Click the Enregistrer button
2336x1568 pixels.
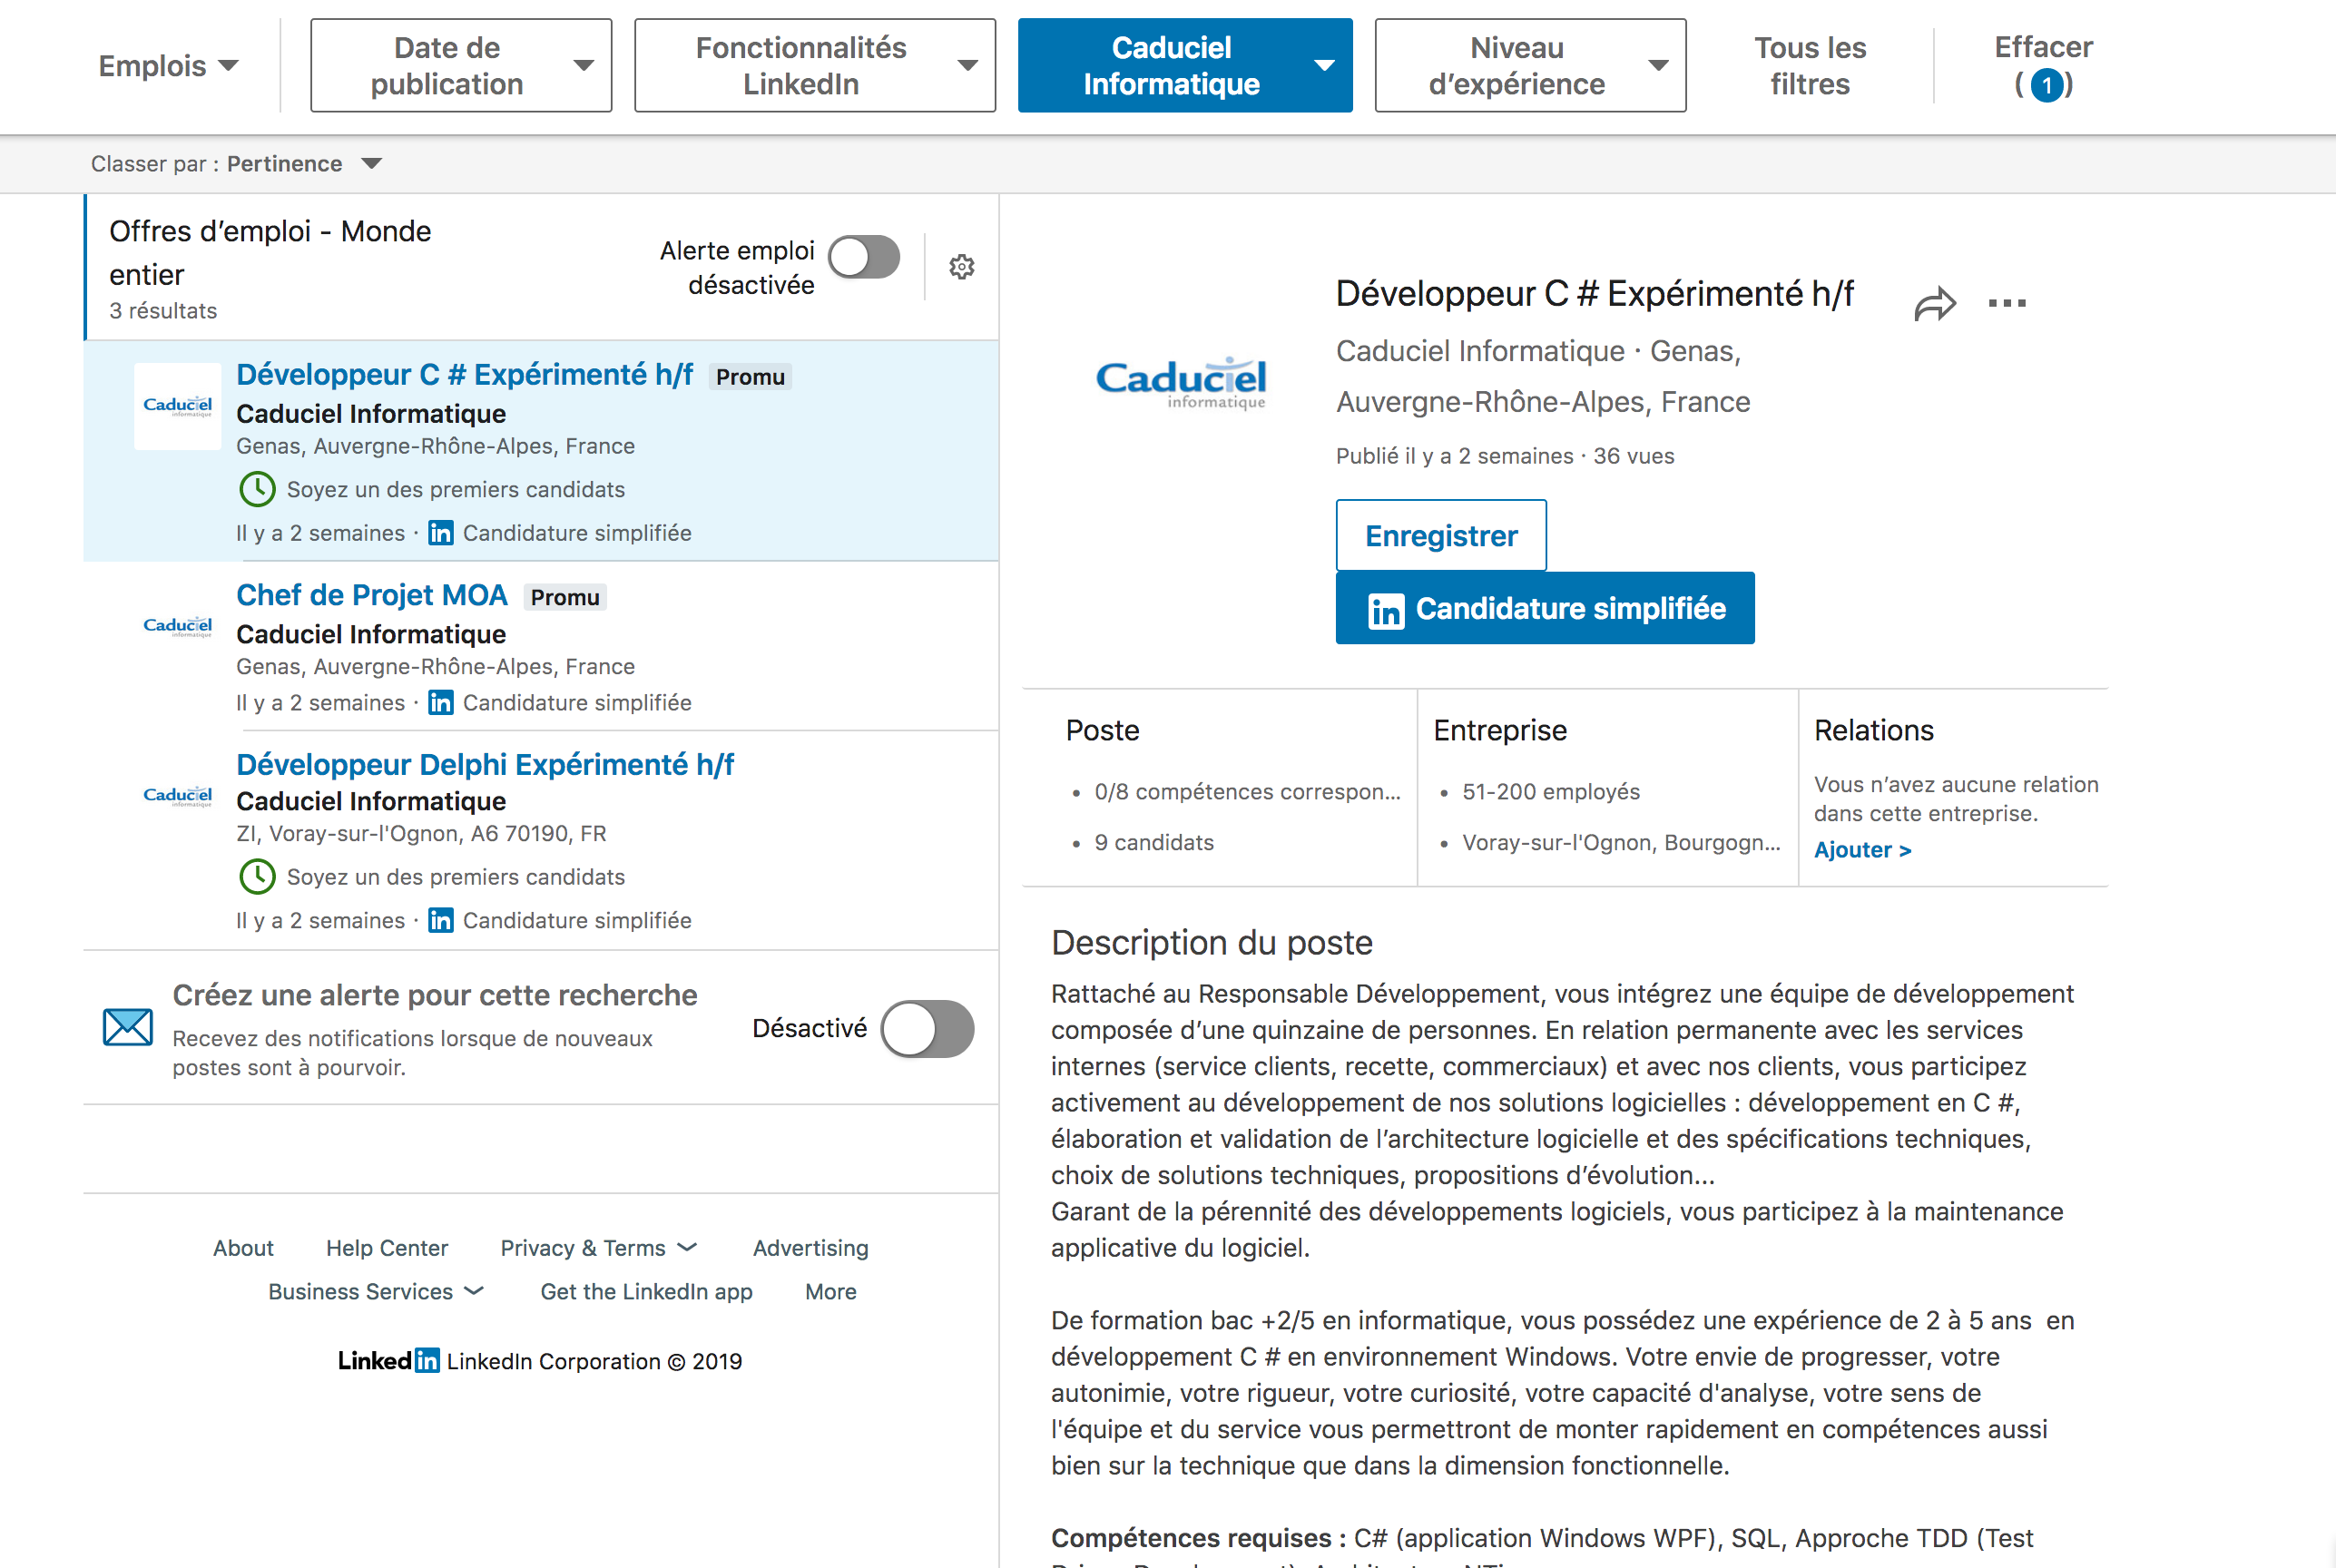[1441, 535]
